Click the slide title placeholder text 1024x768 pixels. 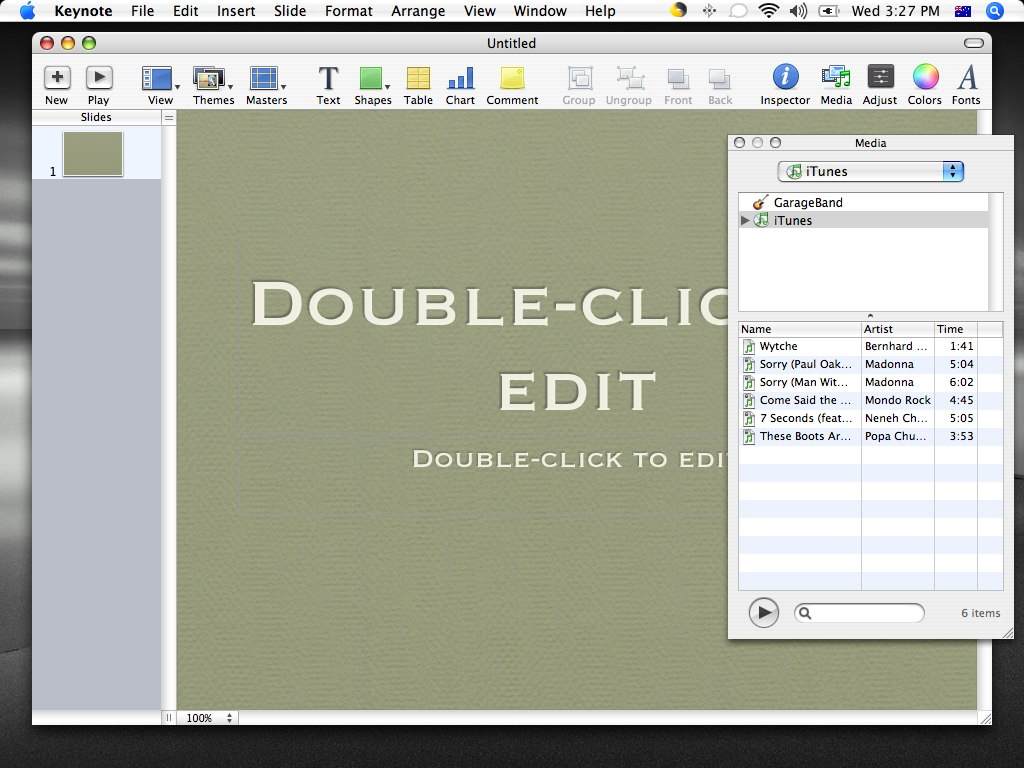490,346
